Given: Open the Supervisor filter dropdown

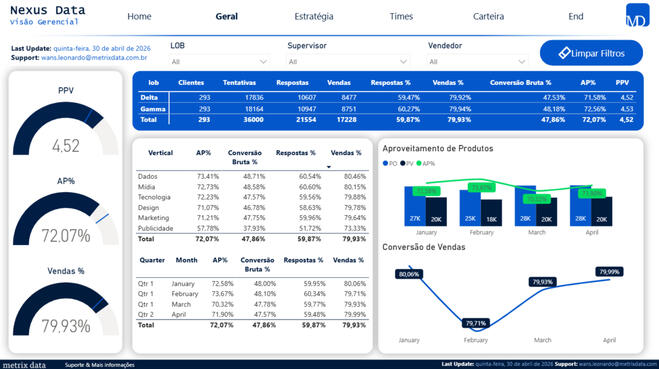Looking at the screenshot, I should coord(348,62).
